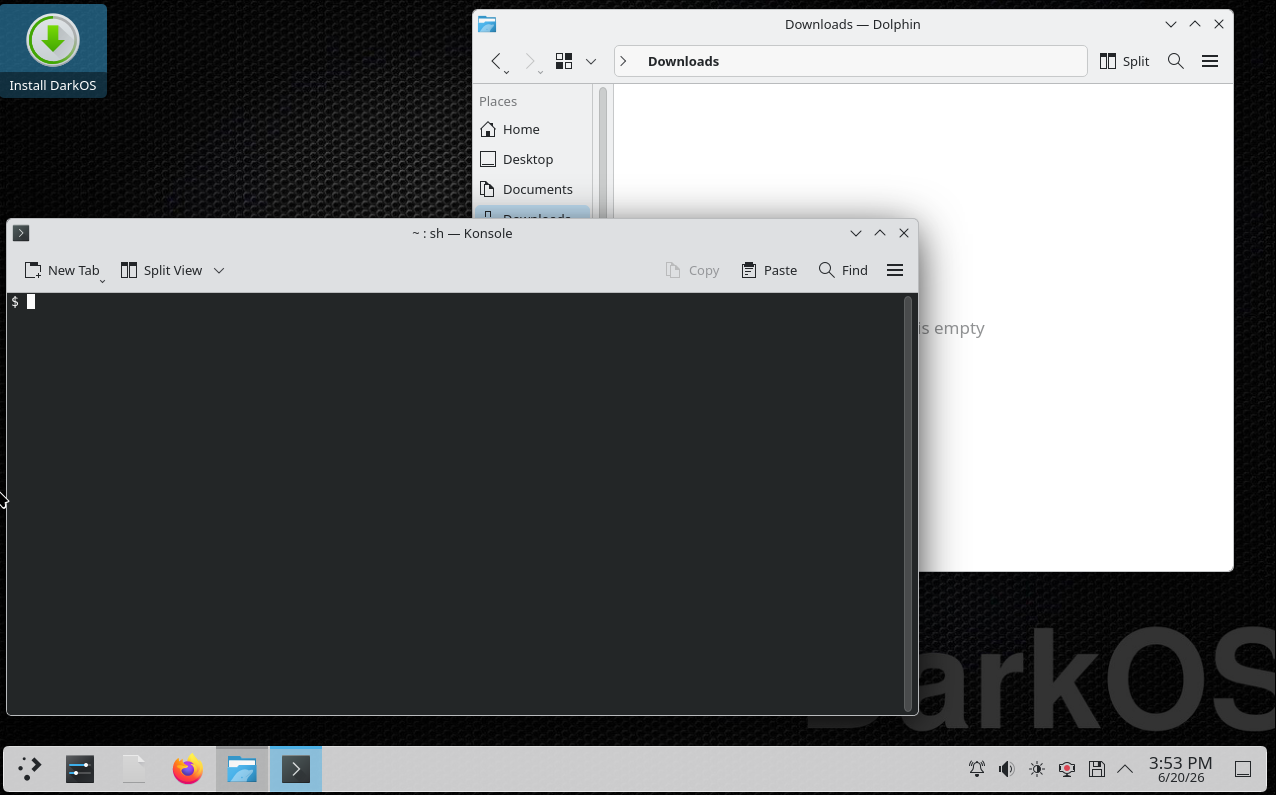Click inside the Konsole terminal area

pos(454,503)
